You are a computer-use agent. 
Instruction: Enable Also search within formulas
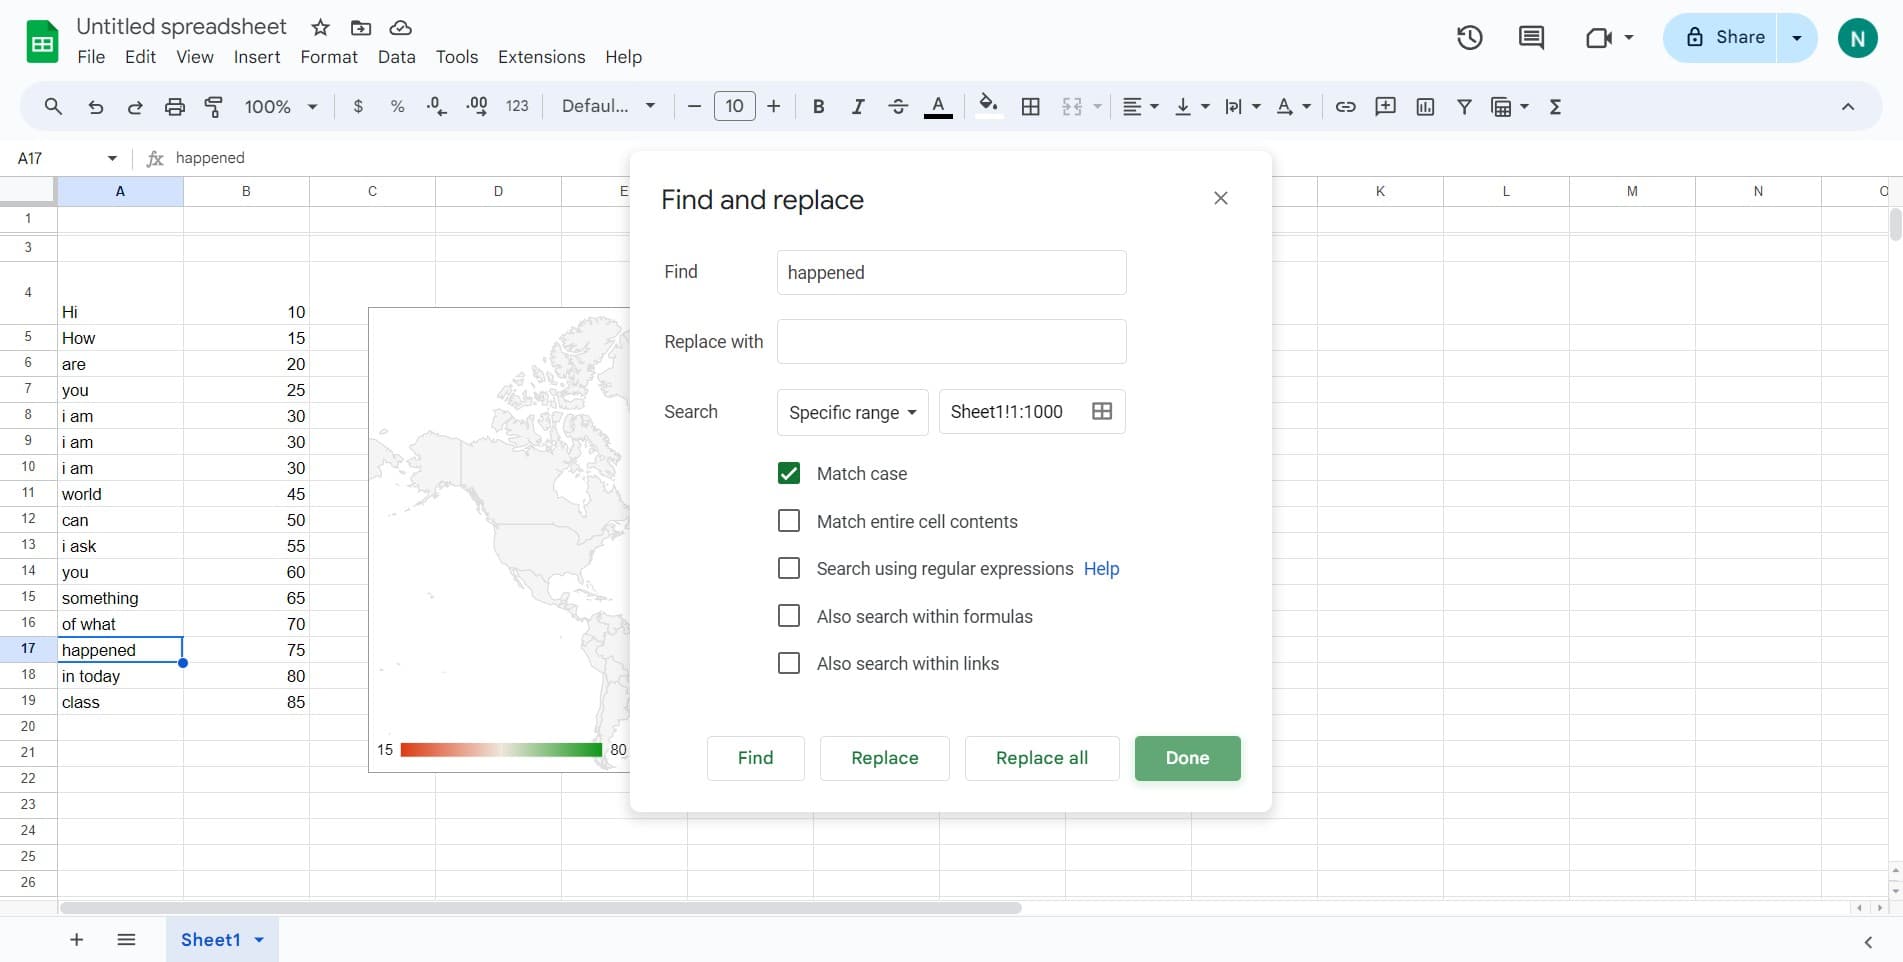pyautogui.click(x=789, y=616)
